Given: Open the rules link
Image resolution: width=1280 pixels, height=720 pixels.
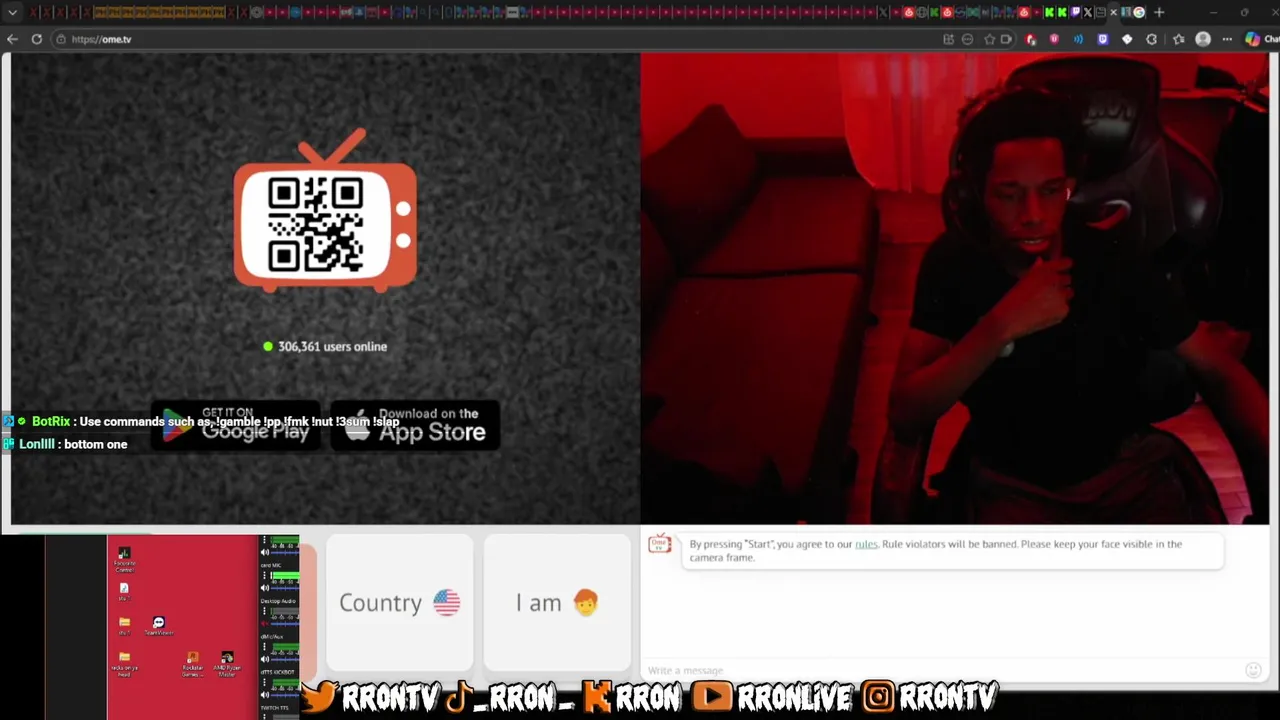Looking at the screenshot, I should [x=866, y=544].
